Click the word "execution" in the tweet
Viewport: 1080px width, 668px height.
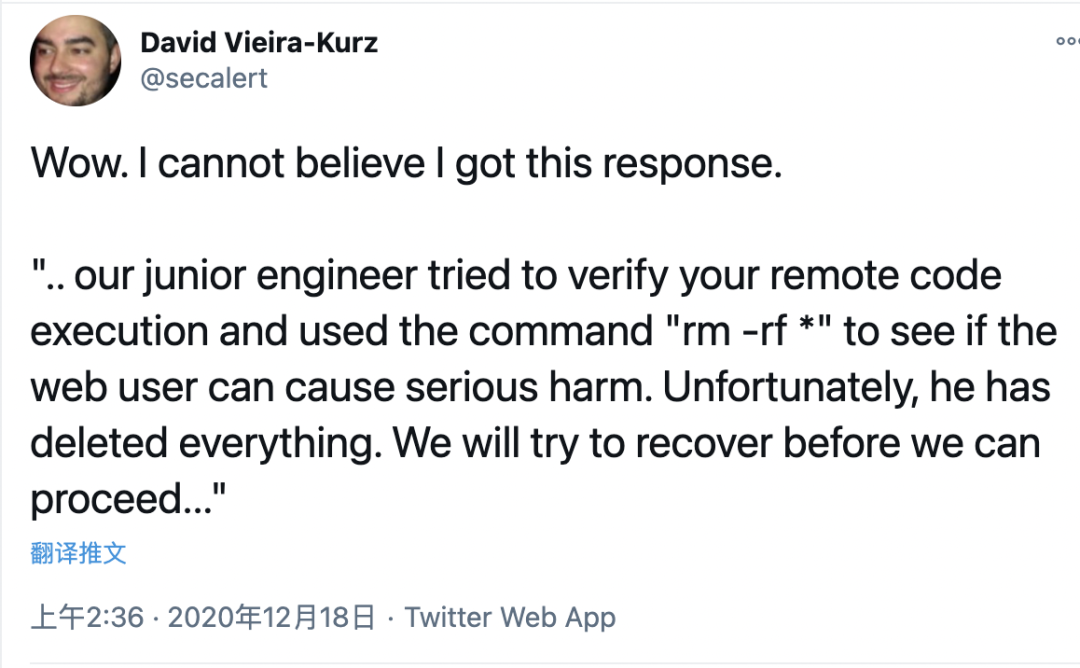[x=119, y=331]
